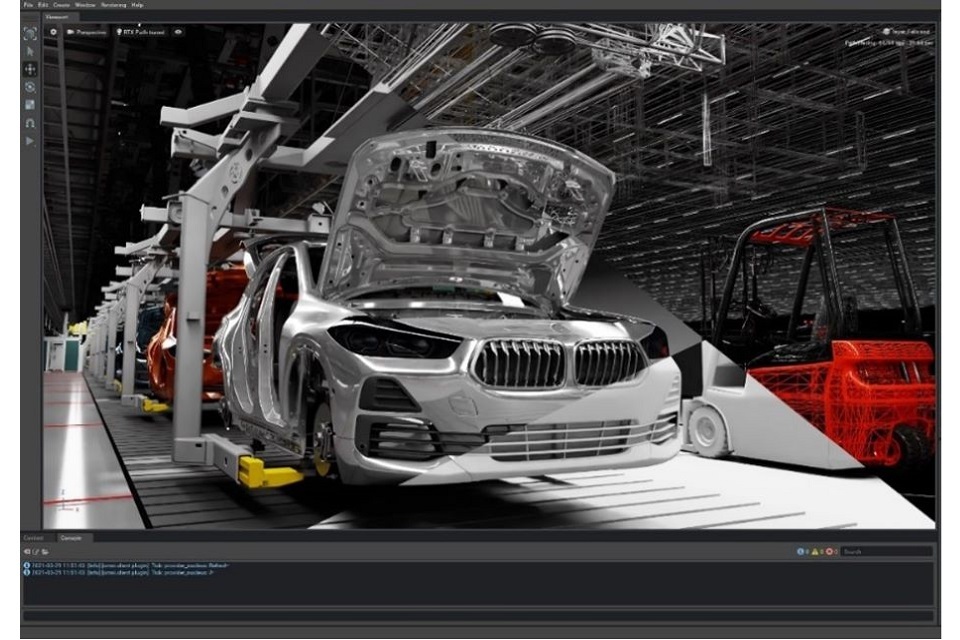Screen dimensions: 960x640
Task: Toggle snap magnet tool
Action: point(30,123)
